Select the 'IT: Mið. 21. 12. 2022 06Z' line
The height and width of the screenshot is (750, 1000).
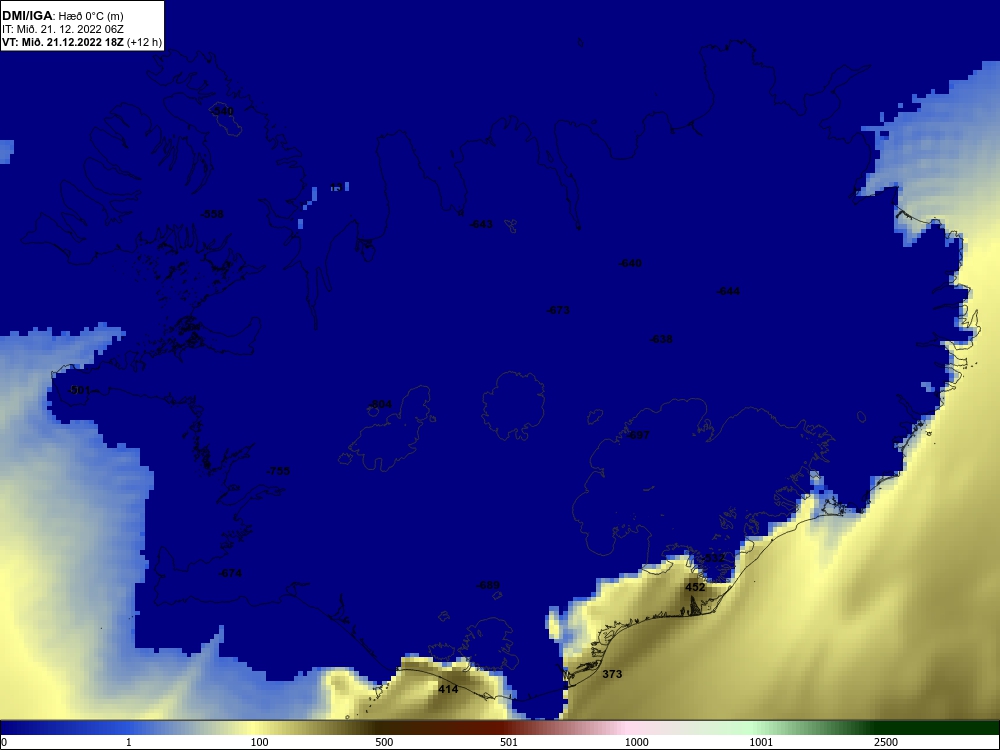[61, 29]
